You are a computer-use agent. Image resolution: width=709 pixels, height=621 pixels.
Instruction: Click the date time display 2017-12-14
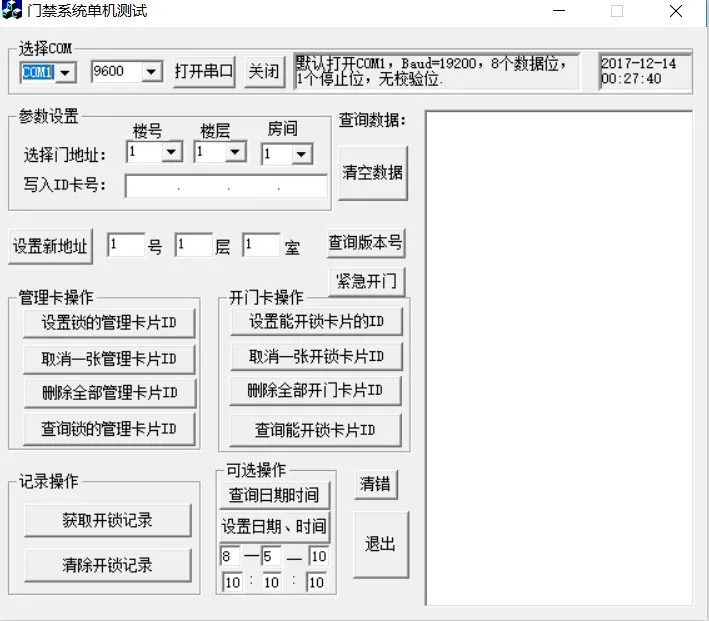[645, 71]
